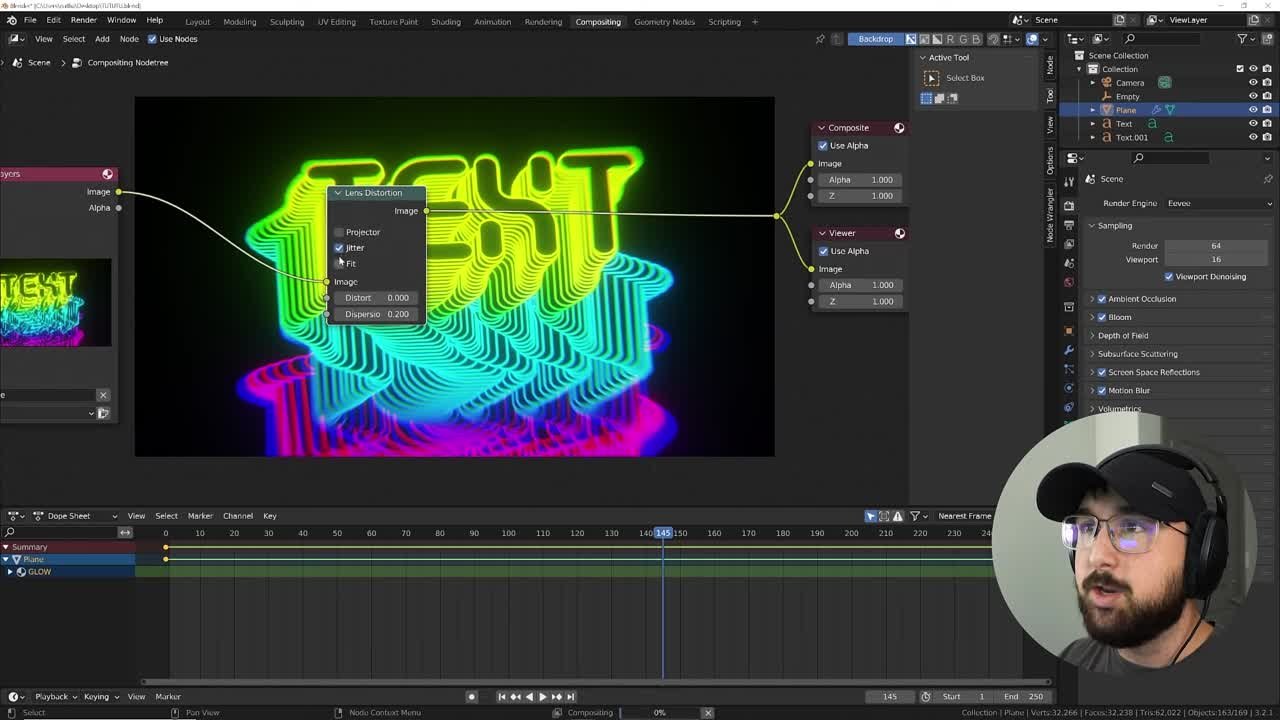This screenshot has width=1280, height=720.
Task: Click the Backdrop button in the header
Action: 874,39
